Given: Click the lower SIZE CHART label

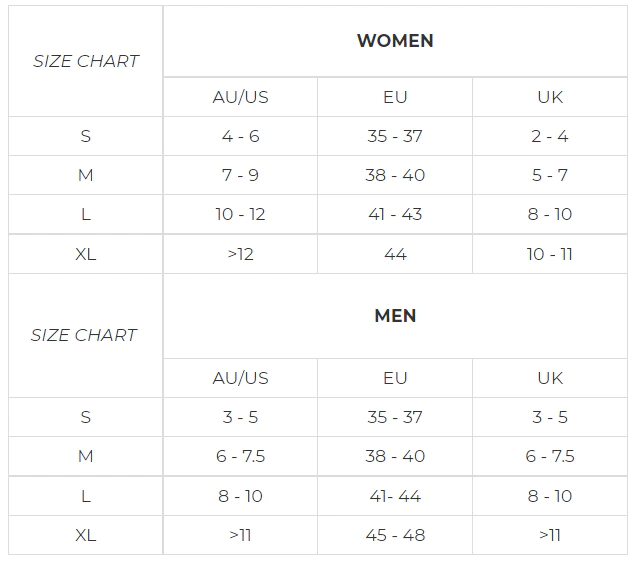Looking at the screenshot, I should pos(84,335).
